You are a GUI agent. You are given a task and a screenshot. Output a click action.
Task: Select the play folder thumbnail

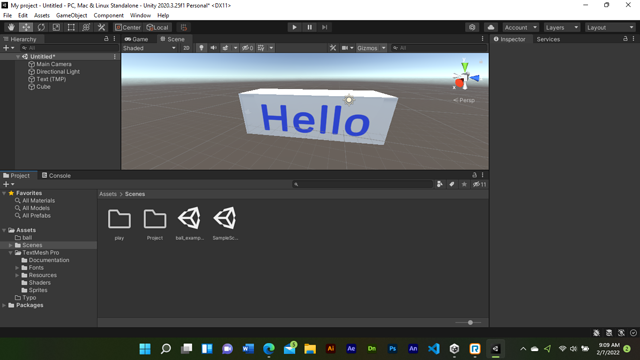119,219
